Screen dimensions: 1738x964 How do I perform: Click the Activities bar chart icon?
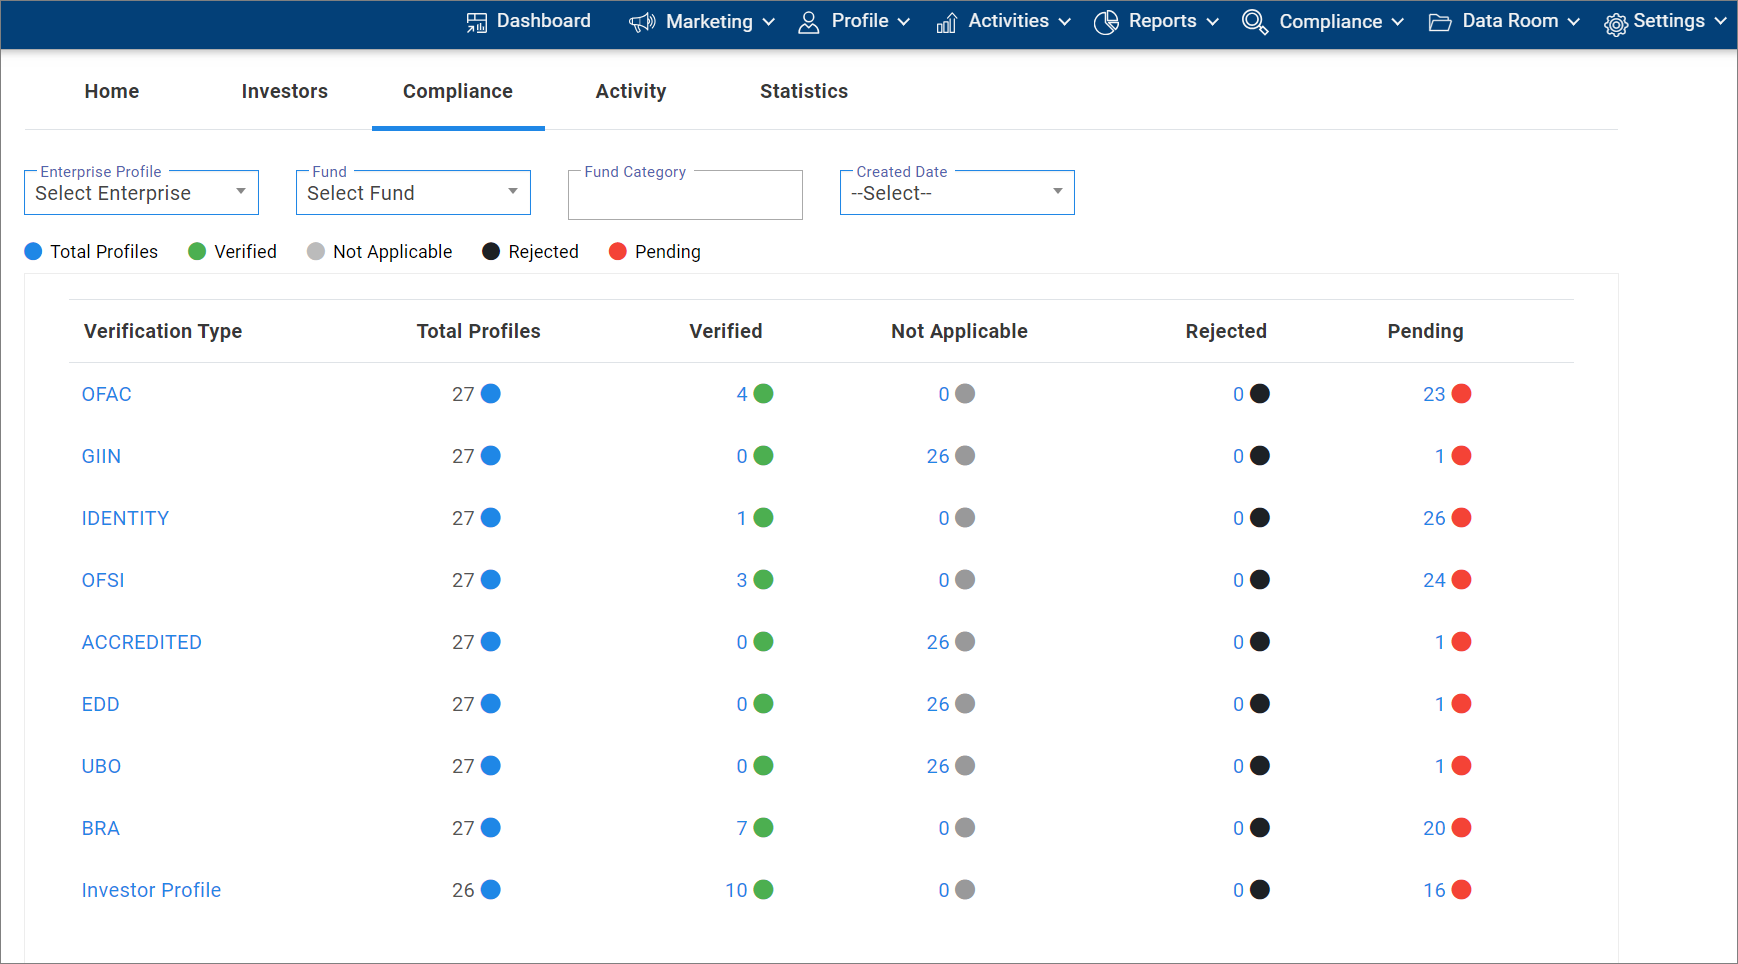point(946,22)
